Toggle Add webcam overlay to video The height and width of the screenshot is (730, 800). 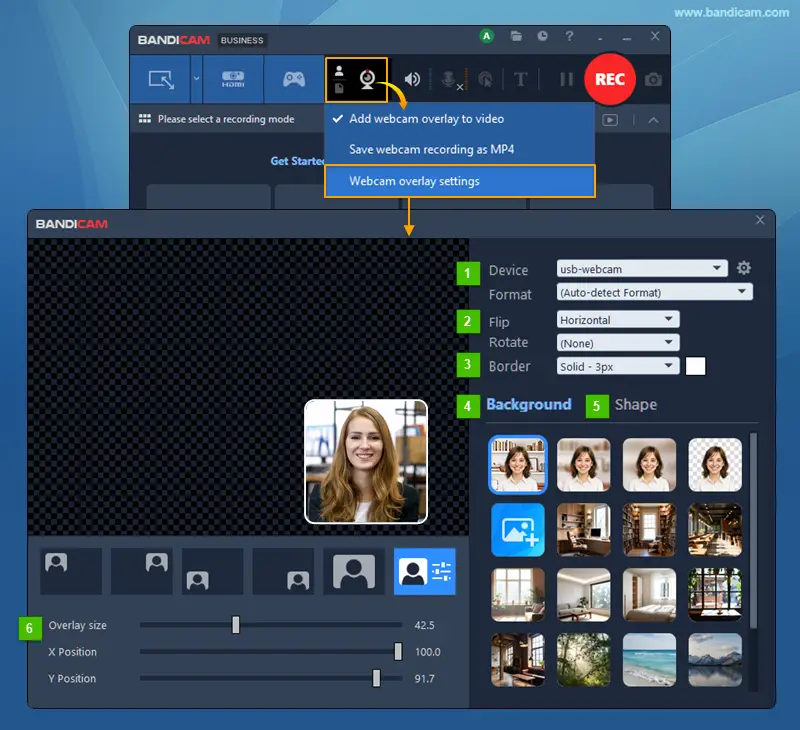click(459, 119)
